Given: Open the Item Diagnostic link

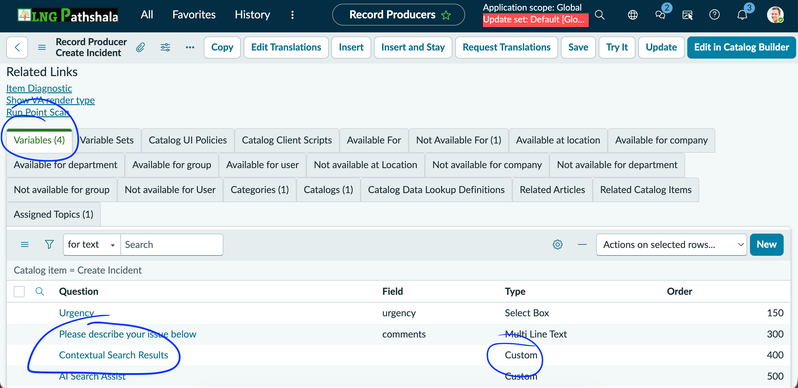Looking at the screenshot, I should click(39, 89).
